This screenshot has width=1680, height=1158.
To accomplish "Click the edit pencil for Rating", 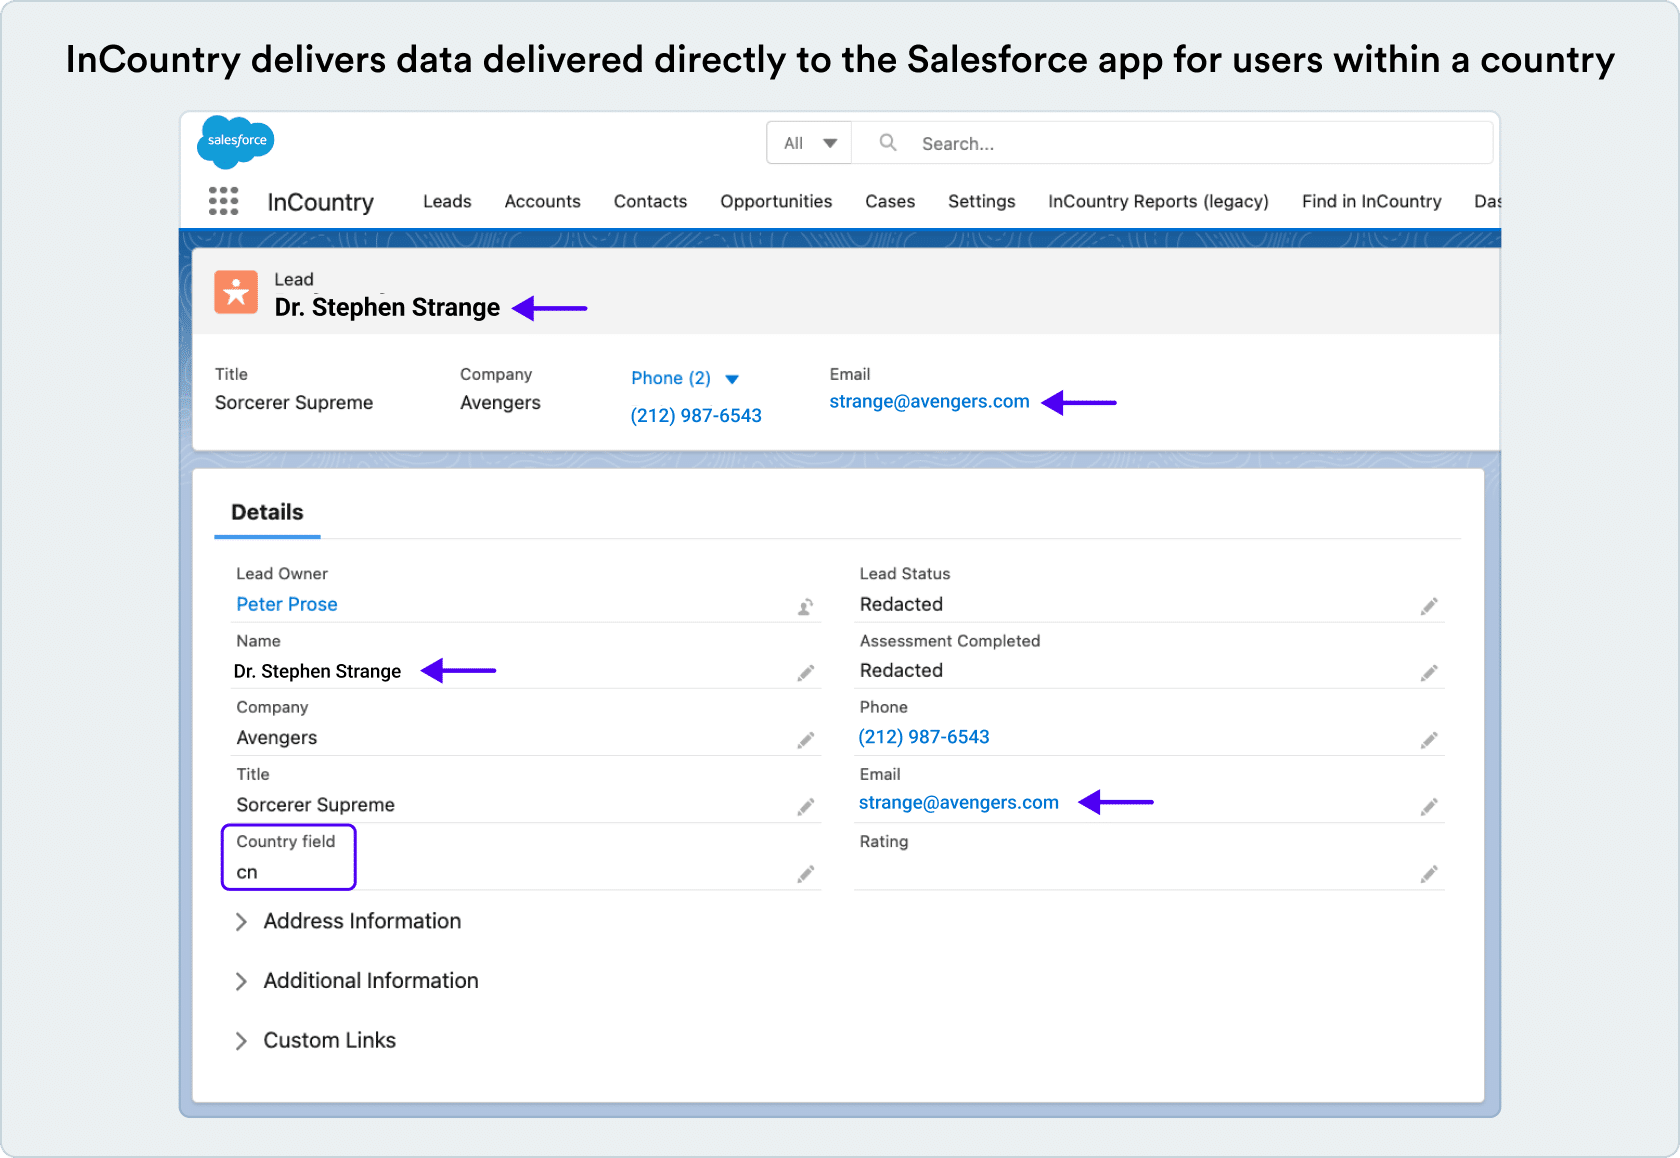I will pos(1429,875).
